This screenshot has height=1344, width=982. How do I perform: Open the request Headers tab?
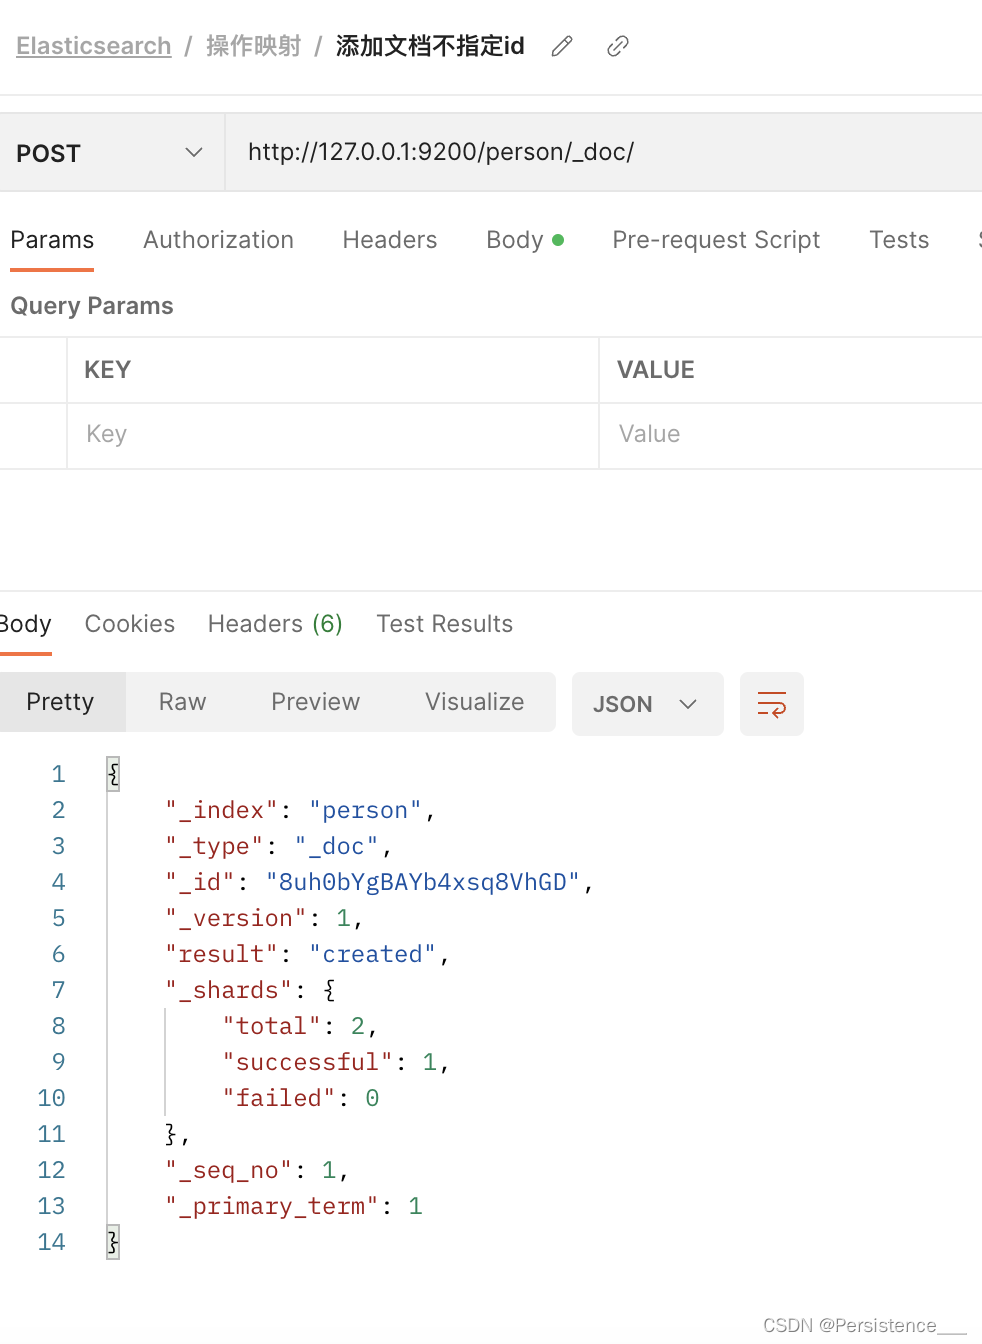[x=390, y=240]
